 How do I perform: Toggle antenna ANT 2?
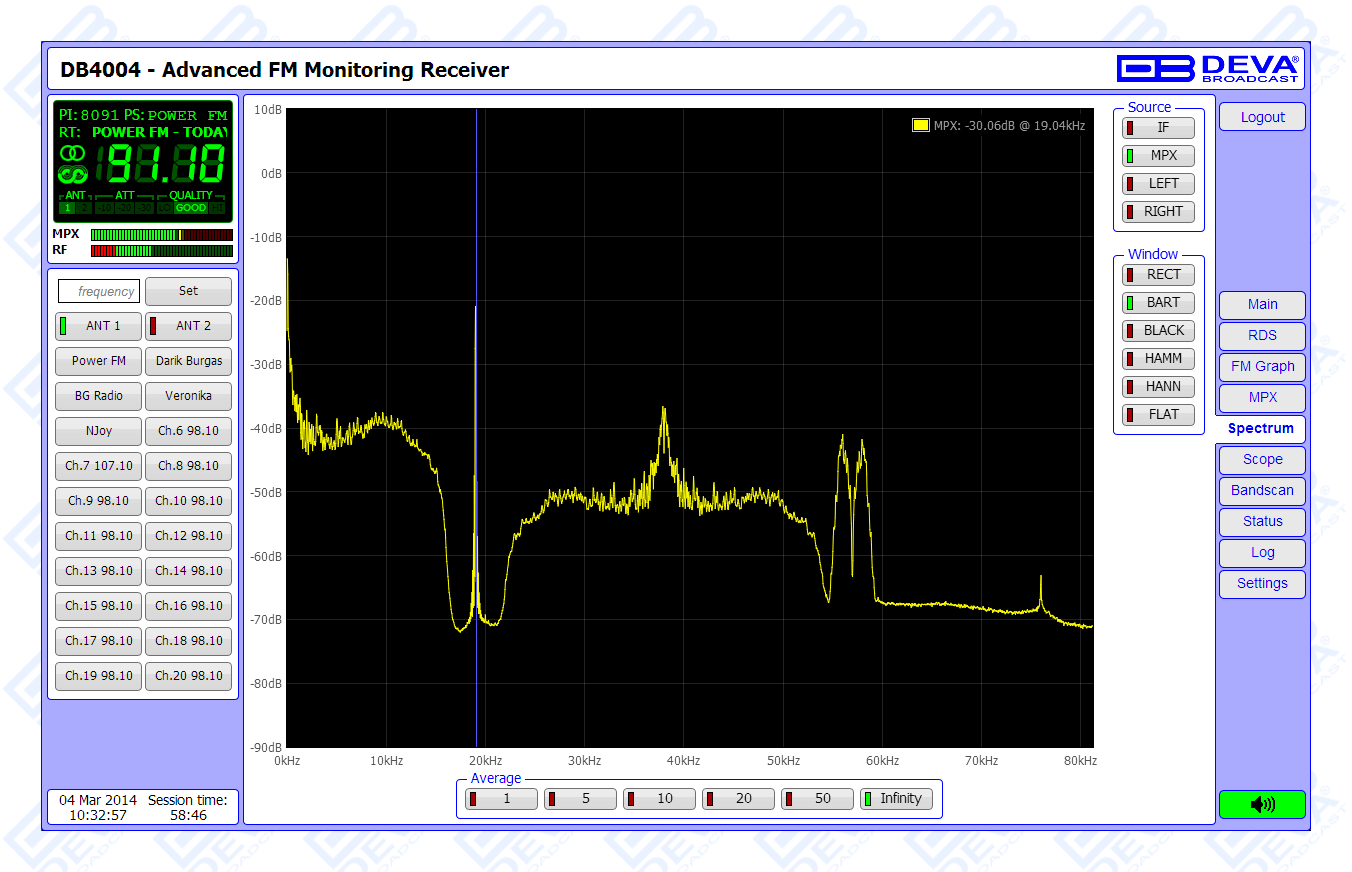coord(188,326)
